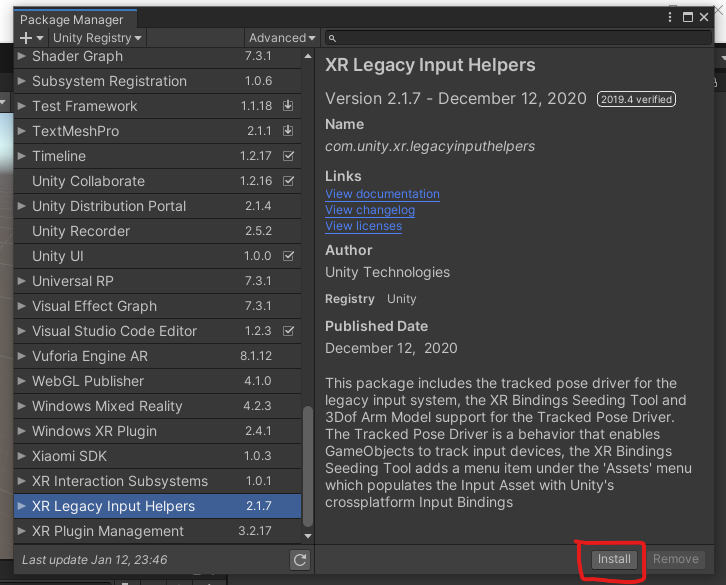Image resolution: width=726 pixels, height=585 pixels.
Task: Expand the TextMeshPro package entry
Action: pos(21,131)
